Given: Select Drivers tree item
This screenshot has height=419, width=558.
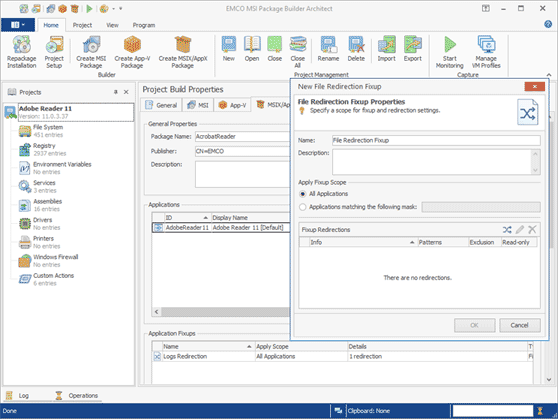Looking at the screenshot, I should tap(40, 223).
